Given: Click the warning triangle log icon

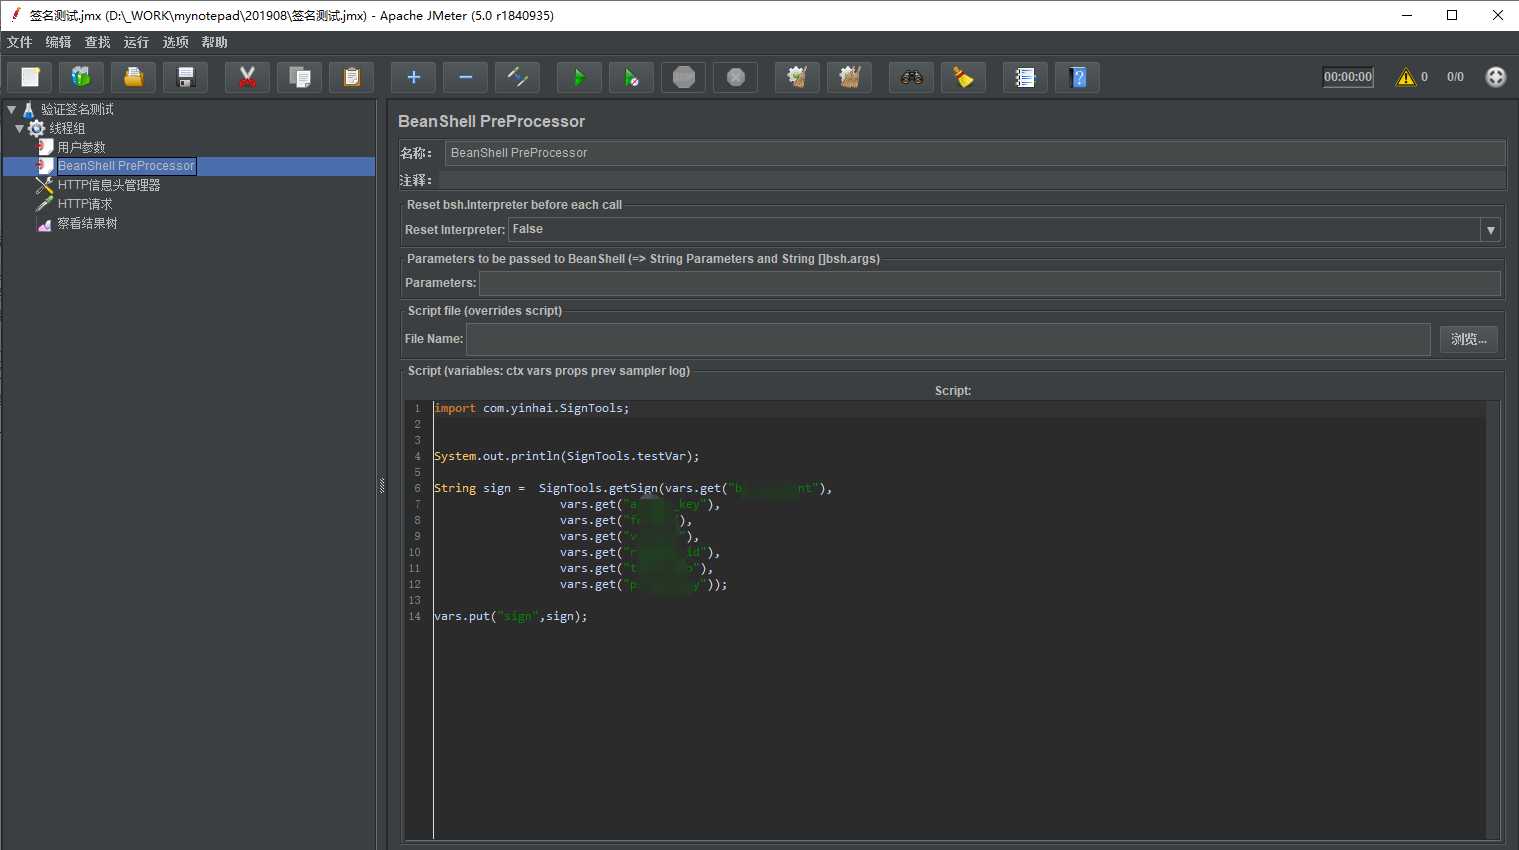Looking at the screenshot, I should (x=1406, y=77).
